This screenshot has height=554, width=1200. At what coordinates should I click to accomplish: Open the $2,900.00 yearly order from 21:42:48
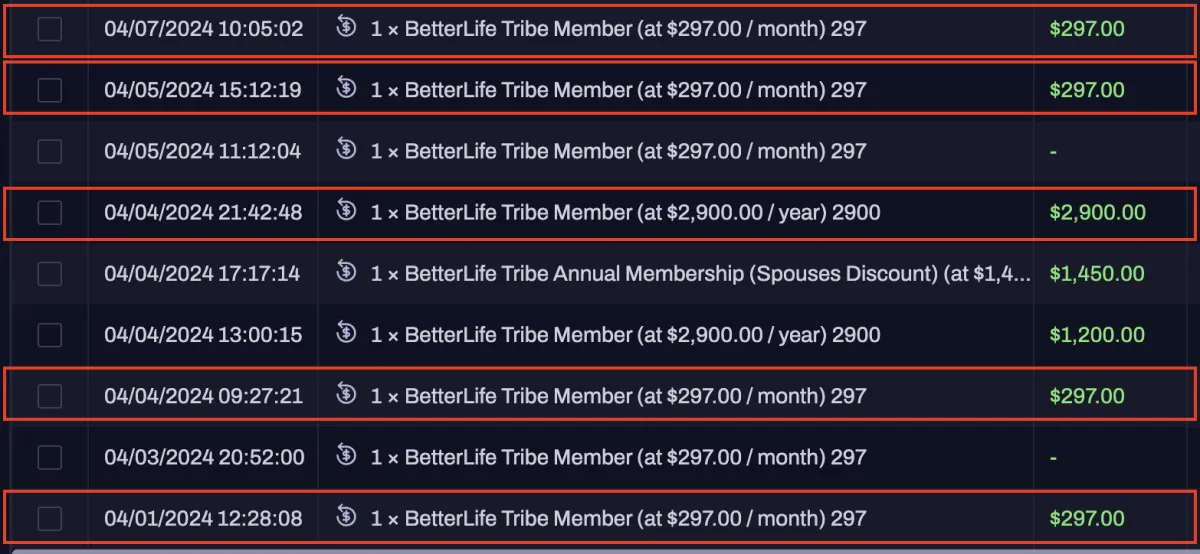click(625, 213)
